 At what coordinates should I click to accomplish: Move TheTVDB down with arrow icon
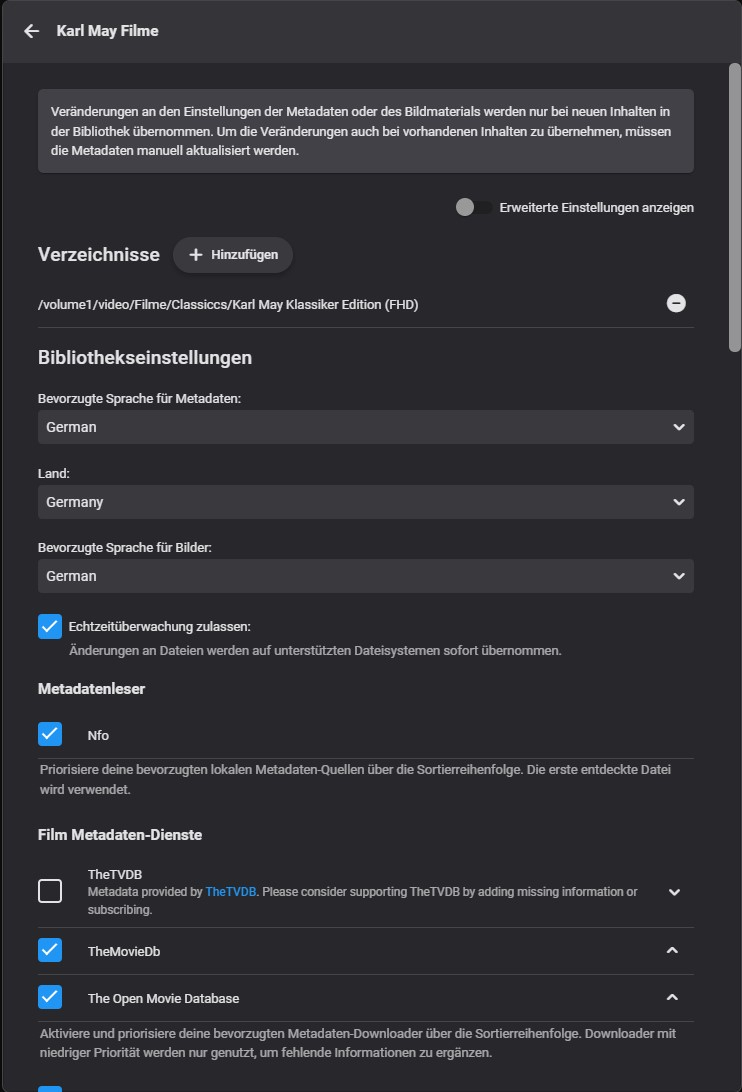[x=674, y=892]
